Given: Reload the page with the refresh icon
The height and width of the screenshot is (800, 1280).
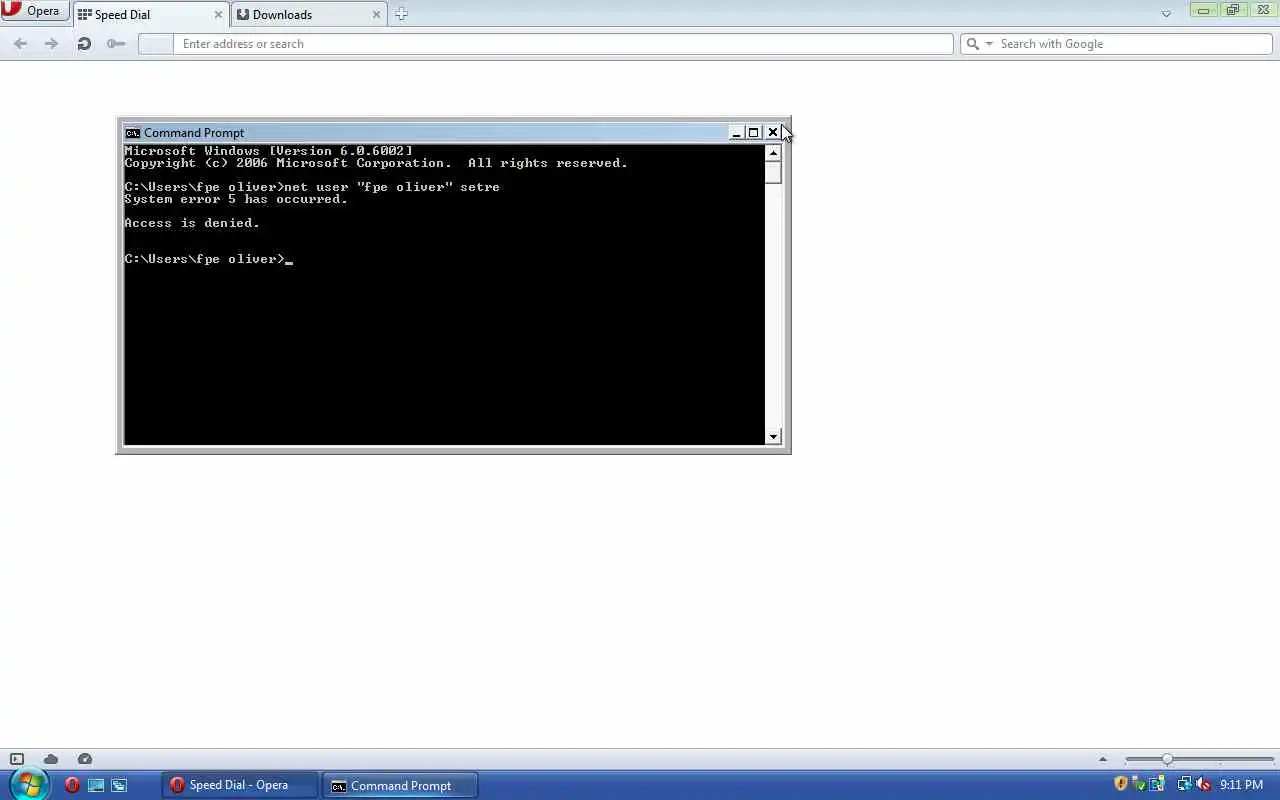Looking at the screenshot, I should 84,44.
